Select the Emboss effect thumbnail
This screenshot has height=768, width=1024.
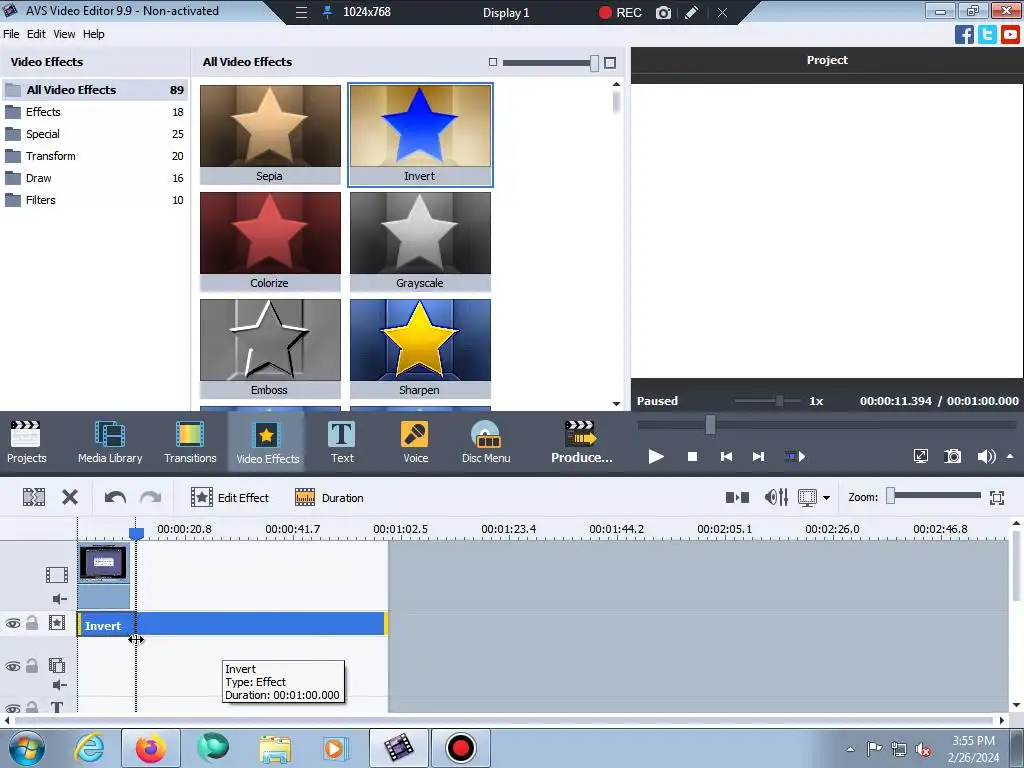tap(270, 348)
